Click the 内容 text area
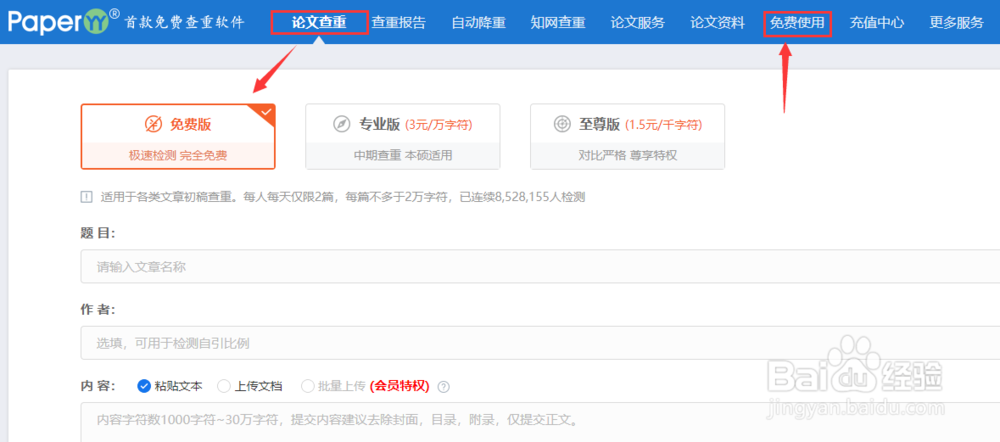Viewport: 1000px width, 442px height. point(540,422)
